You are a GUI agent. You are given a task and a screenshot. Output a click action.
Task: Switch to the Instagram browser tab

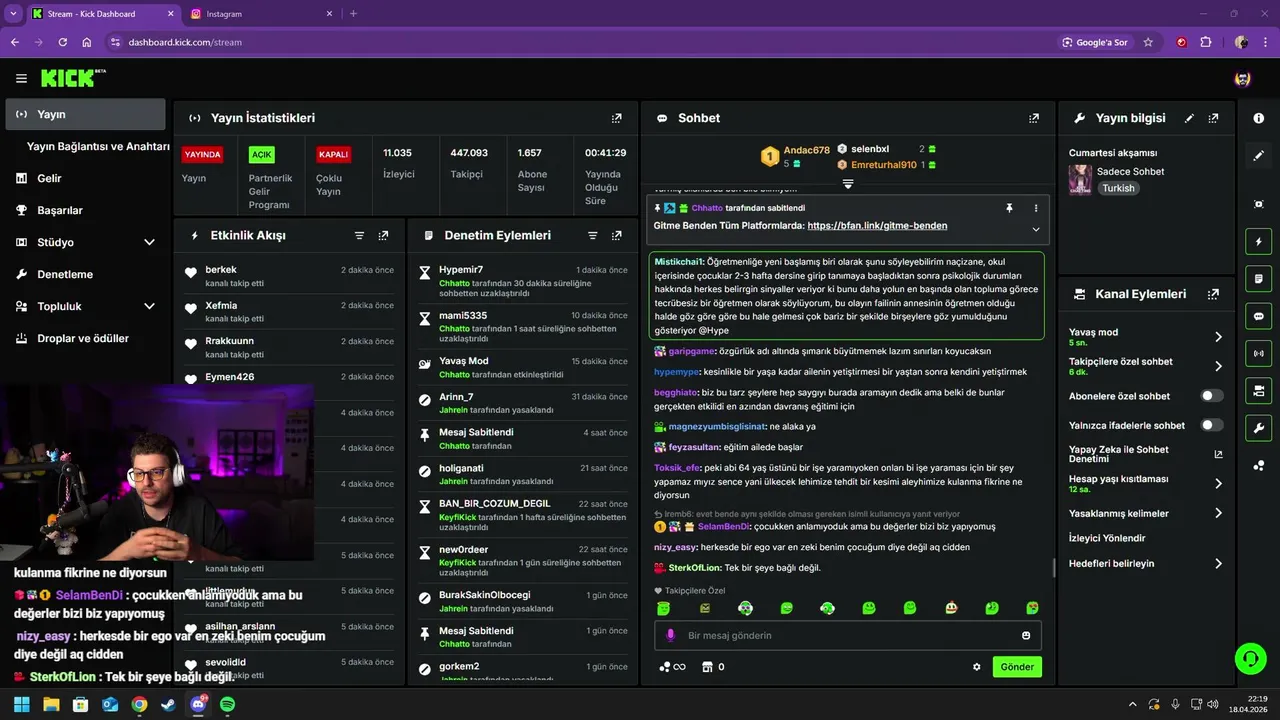260,14
